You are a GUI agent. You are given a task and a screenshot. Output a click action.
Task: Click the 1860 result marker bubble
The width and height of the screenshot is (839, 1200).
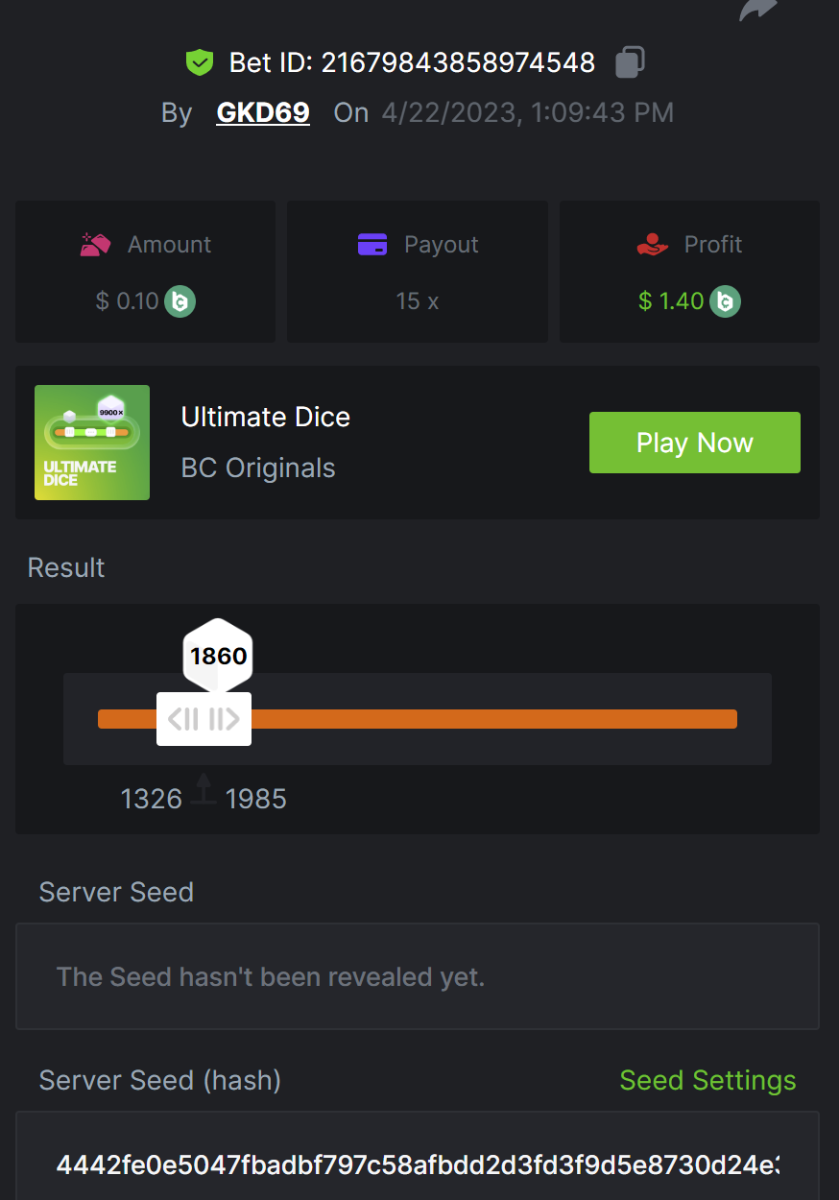pos(218,656)
